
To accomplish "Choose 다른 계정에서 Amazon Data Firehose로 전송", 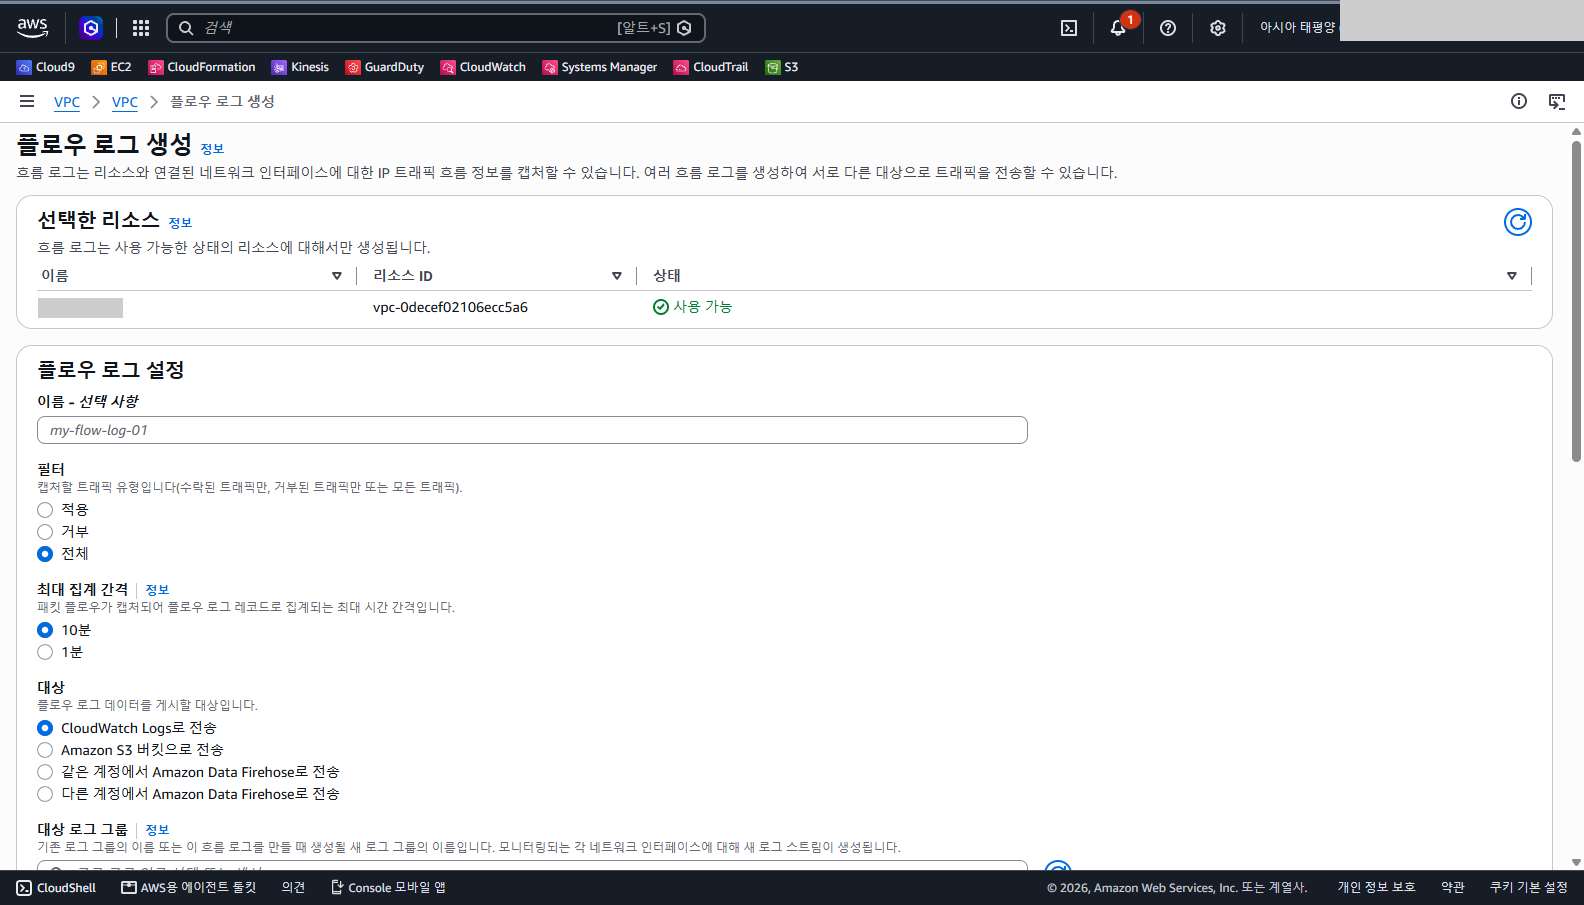I will [x=45, y=794].
